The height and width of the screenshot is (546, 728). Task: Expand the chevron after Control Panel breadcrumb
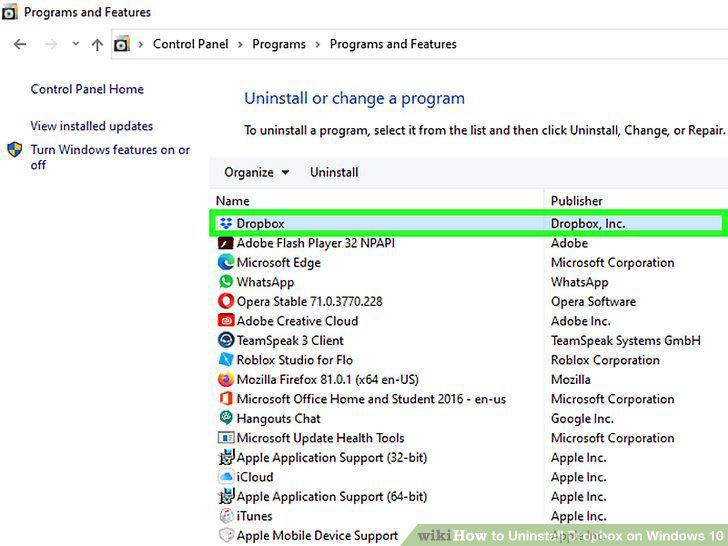click(x=240, y=45)
